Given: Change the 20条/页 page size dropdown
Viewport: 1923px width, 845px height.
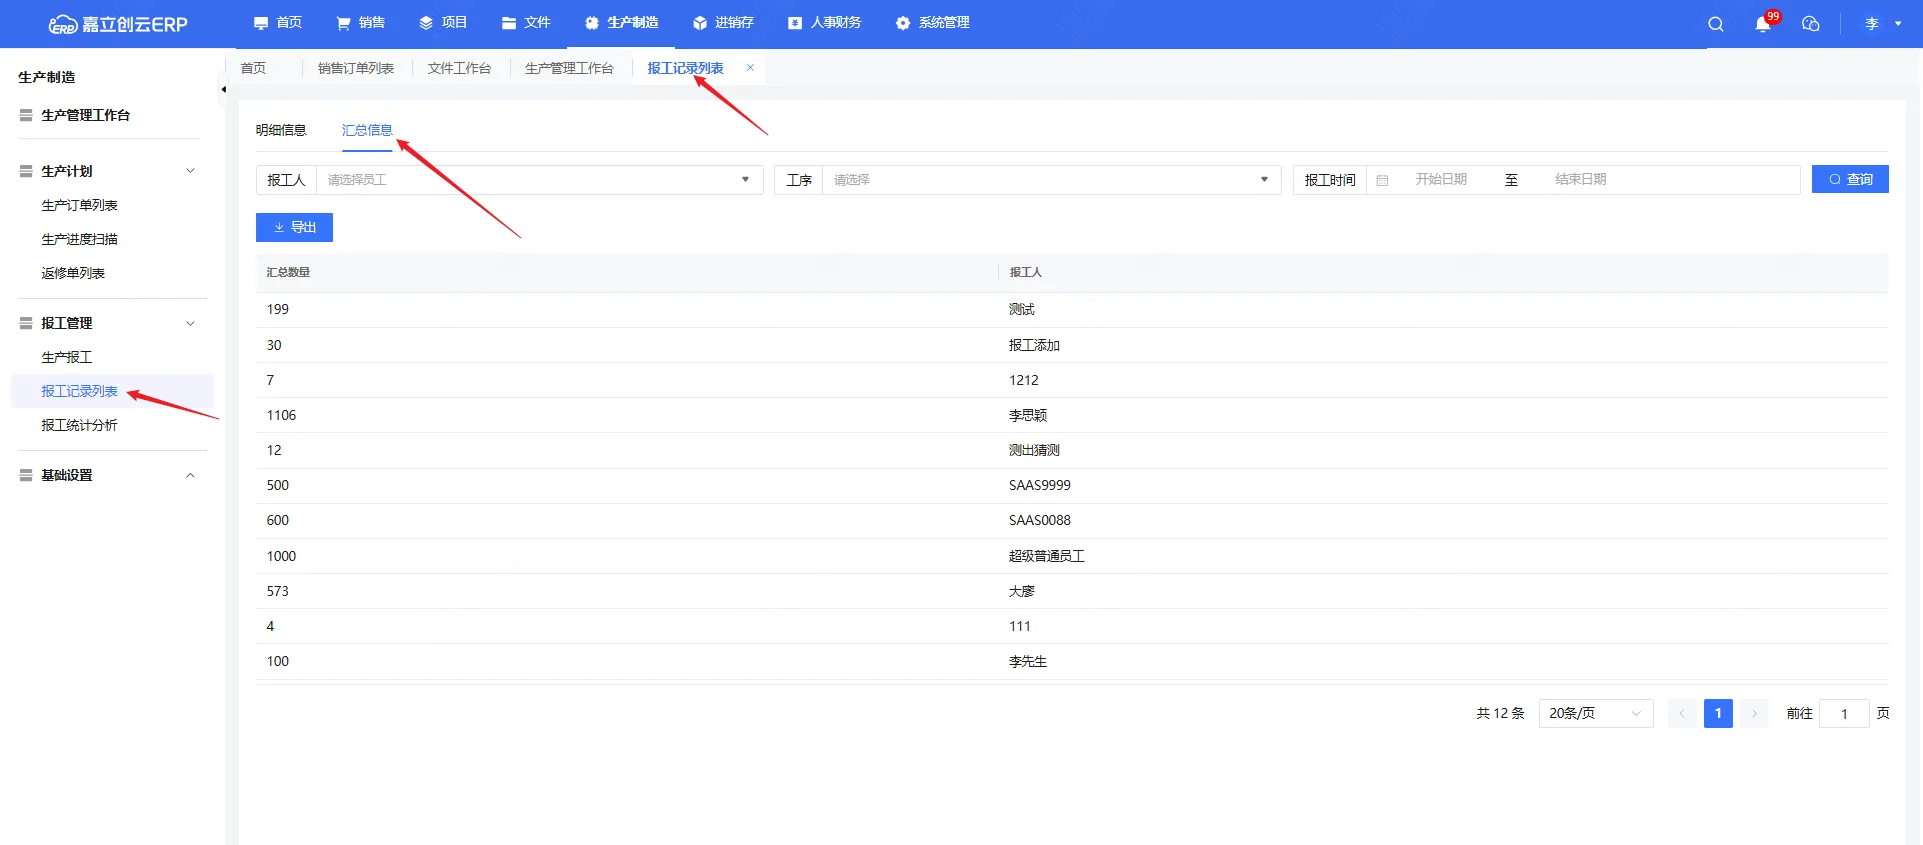Looking at the screenshot, I should [x=1594, y=713].
